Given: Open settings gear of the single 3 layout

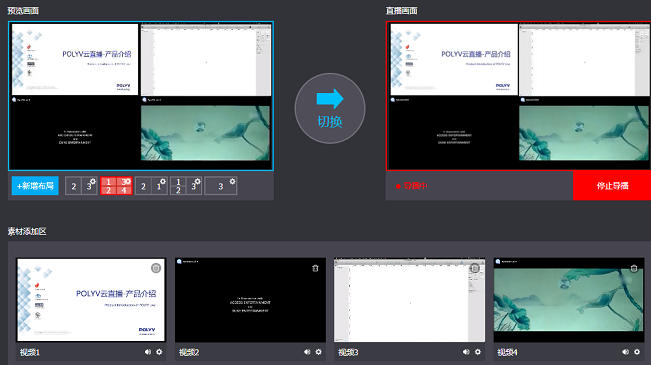Looking at the screenshot, I should click(232, 181).
